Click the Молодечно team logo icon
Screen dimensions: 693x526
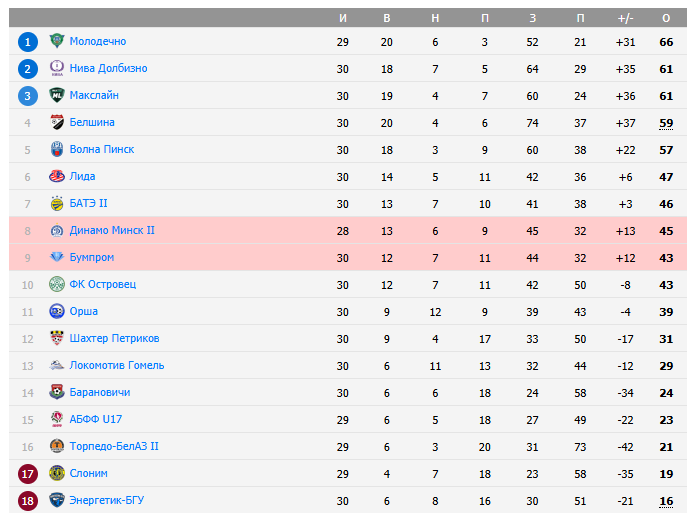coord(57,41)
